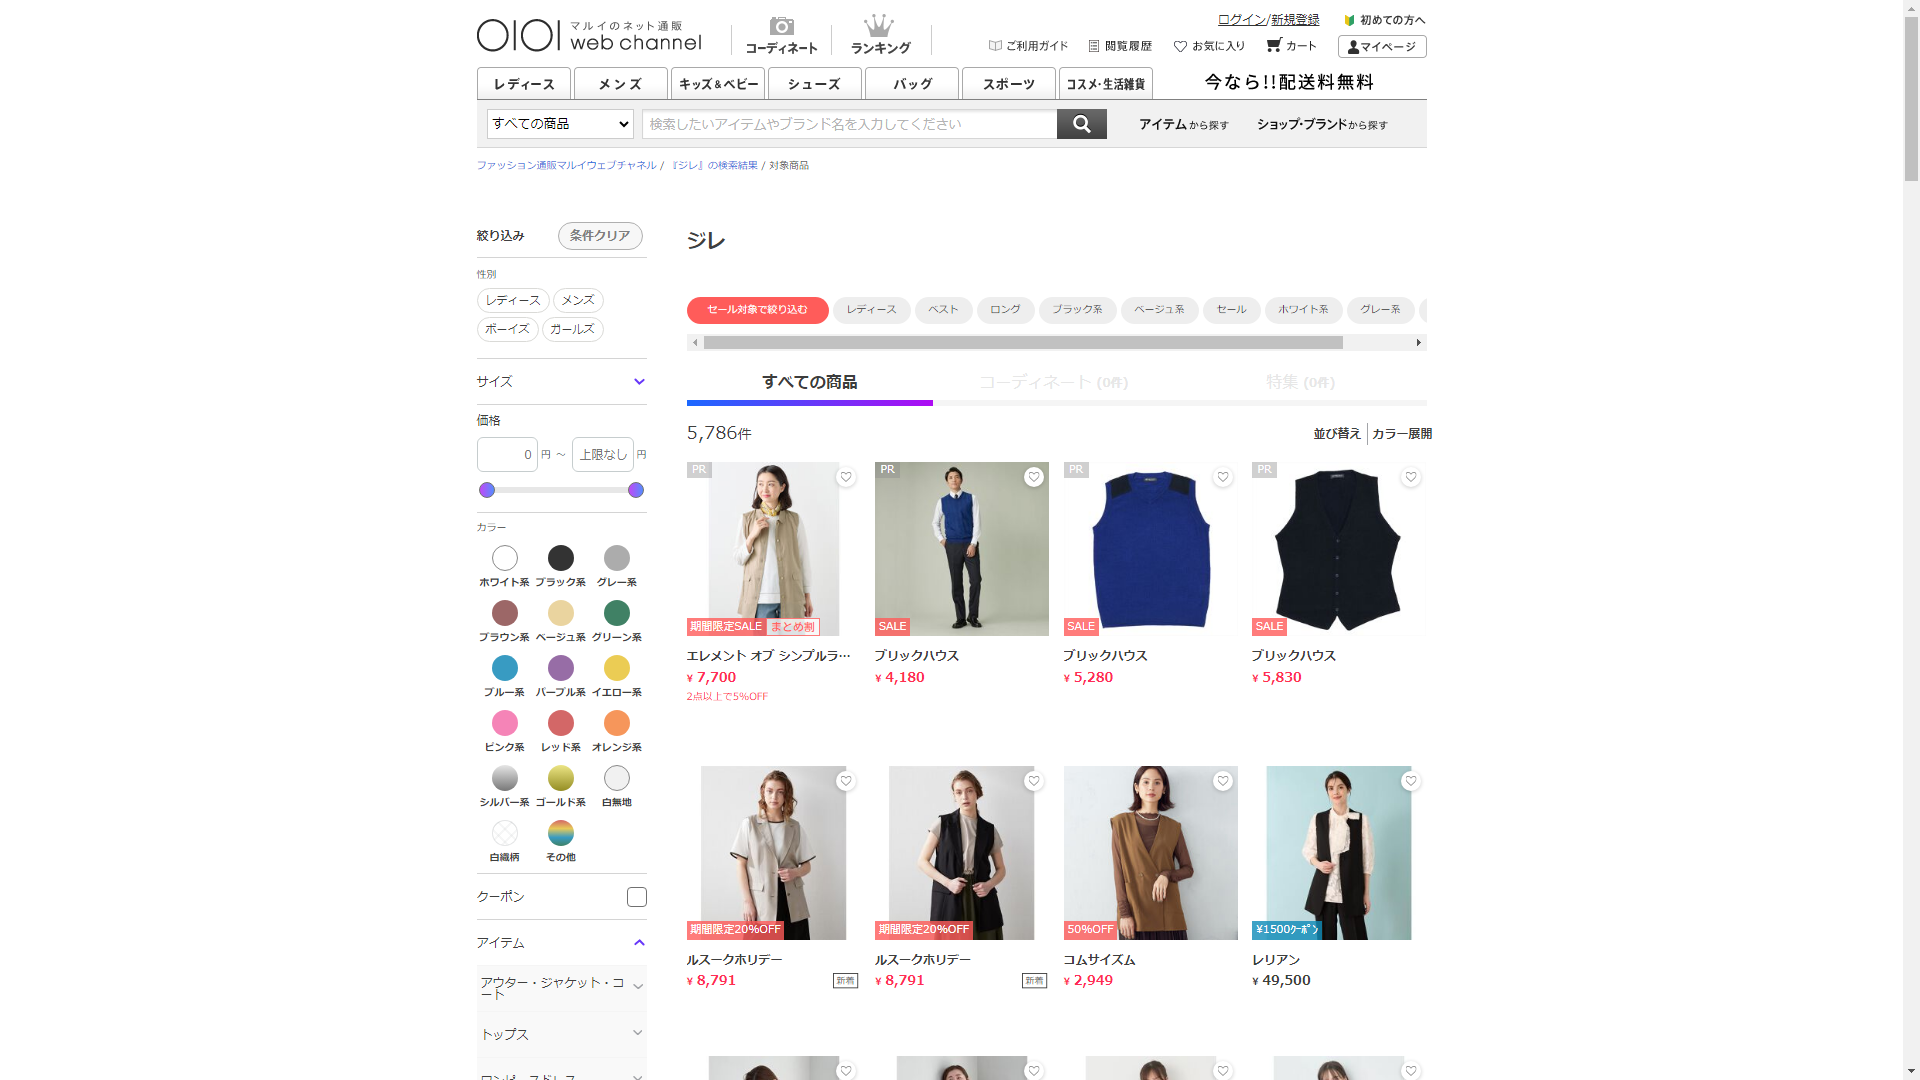Select the blue color swatch
Image resolution: width=1920 pixels, height=1080 pixels.
click(504, 668)
